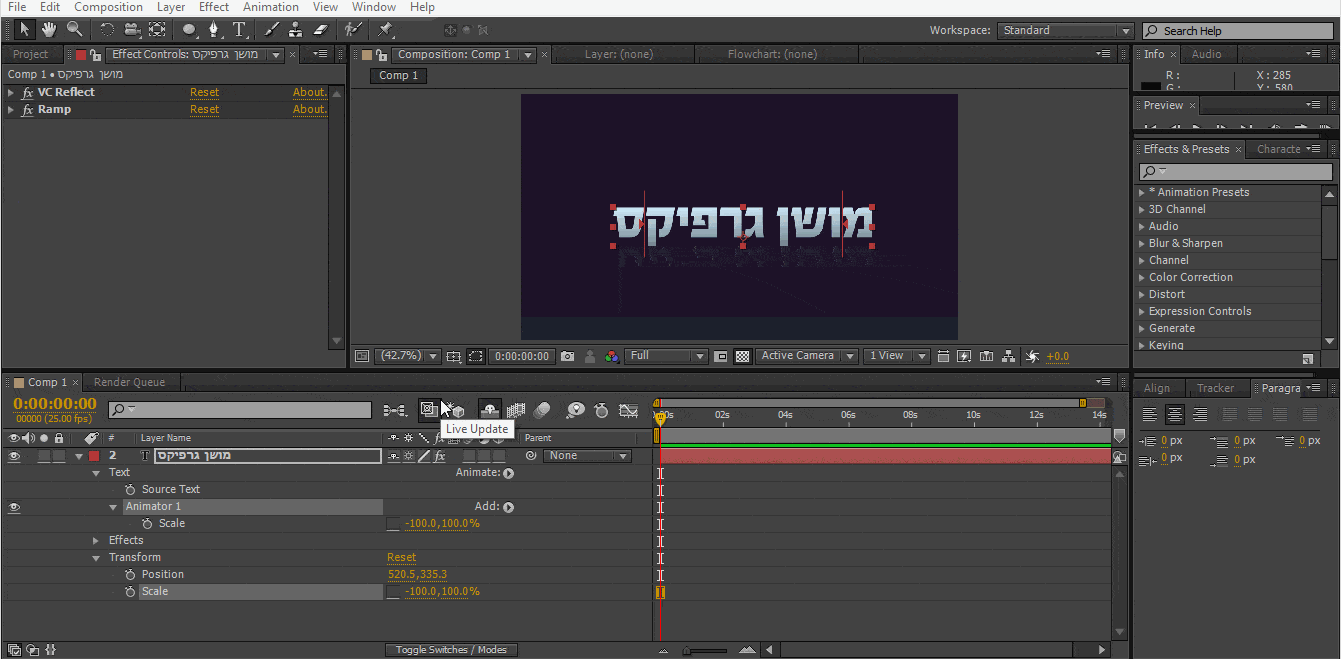The image size is (1341, 659).
Task: Toggle Frame Blending in the timeline
Action: 515,410
